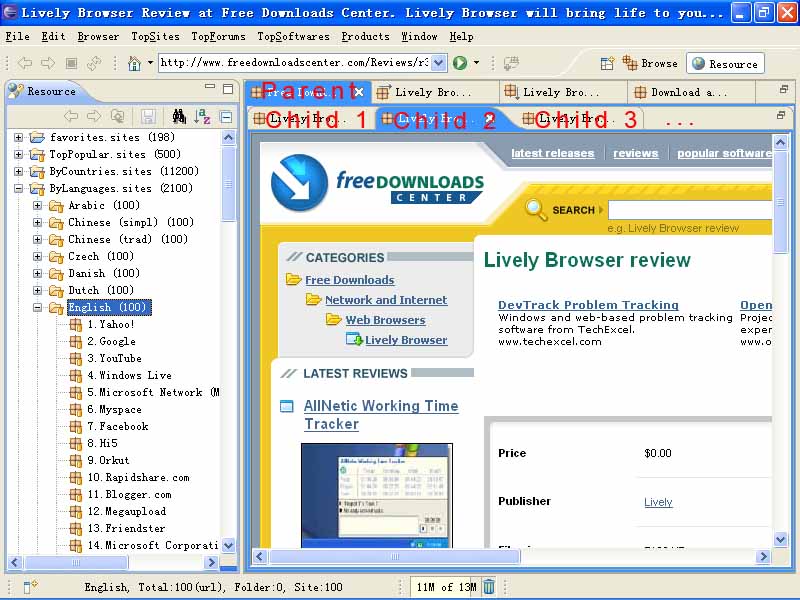Image resolution: width=800 pixels, height=600 pixels.
Task: Click the Resource tree vertical scrollbar thumb
Action: (x=228, y=184)
